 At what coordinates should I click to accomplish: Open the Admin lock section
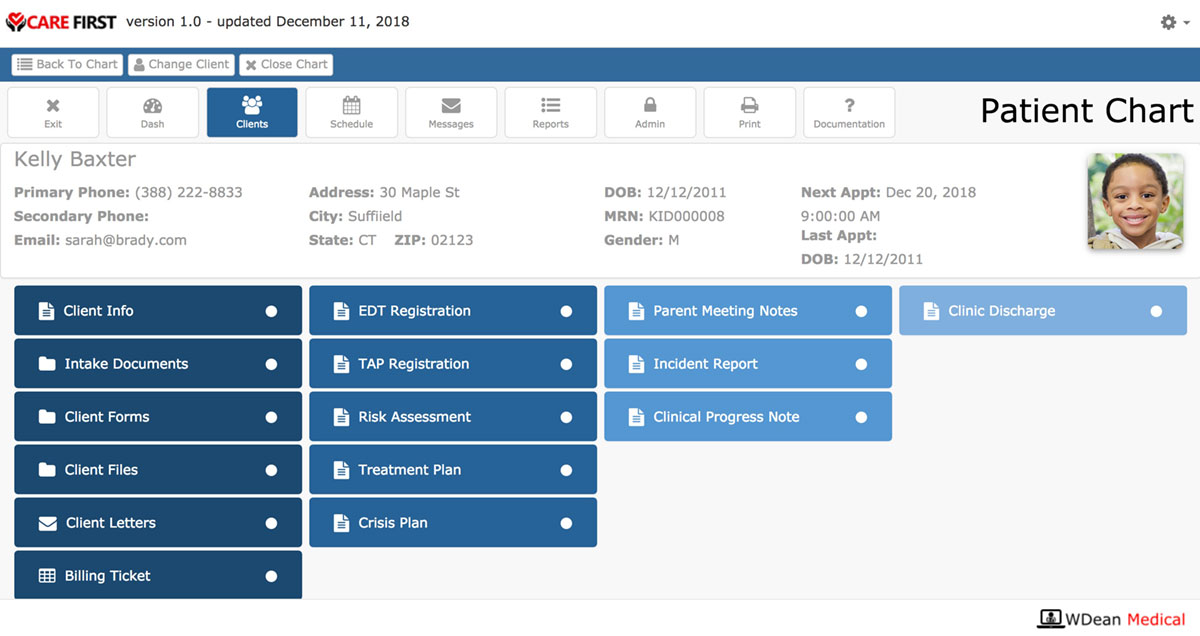650,112
